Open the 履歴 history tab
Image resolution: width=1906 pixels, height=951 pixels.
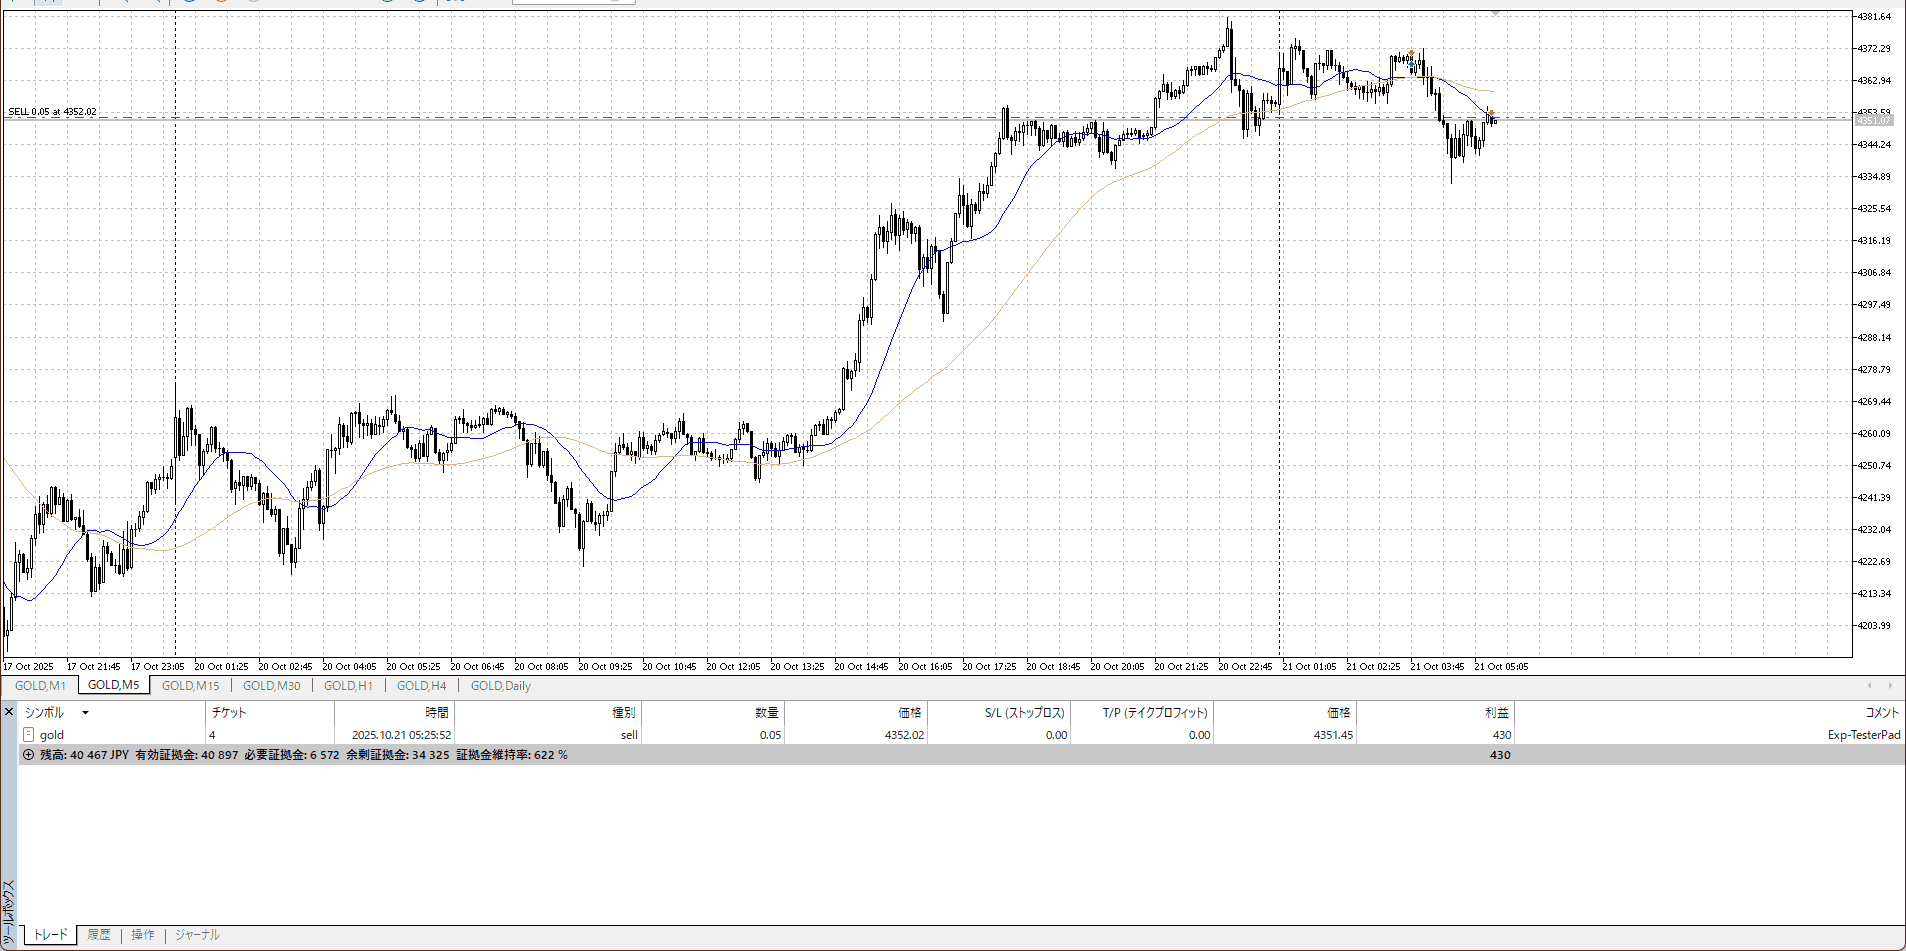tap(98, 935)
